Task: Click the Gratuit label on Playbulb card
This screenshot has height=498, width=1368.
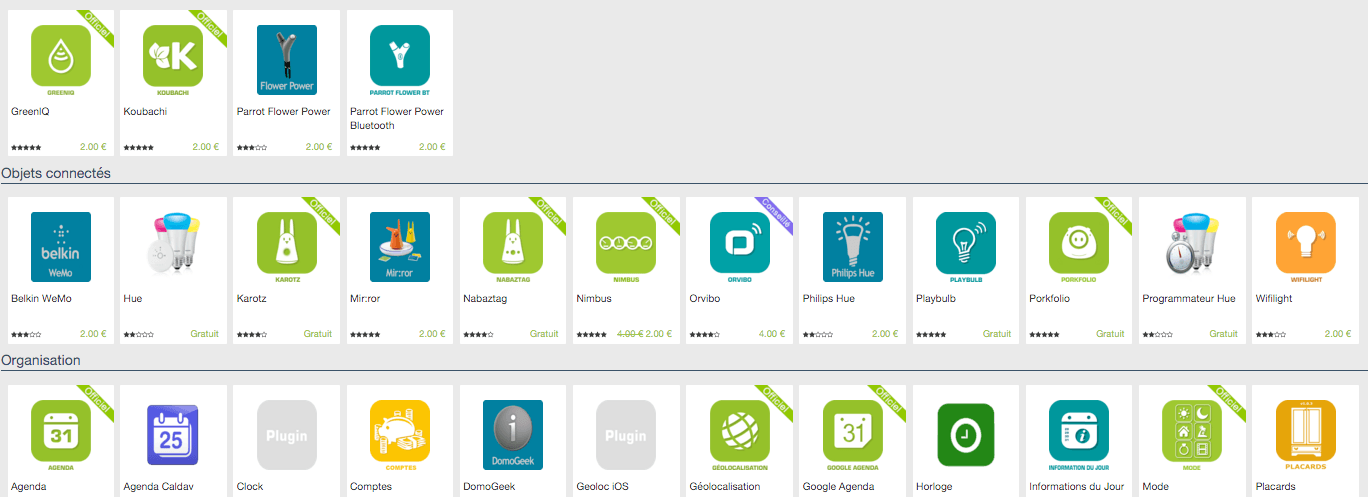Action: [997, 334]
